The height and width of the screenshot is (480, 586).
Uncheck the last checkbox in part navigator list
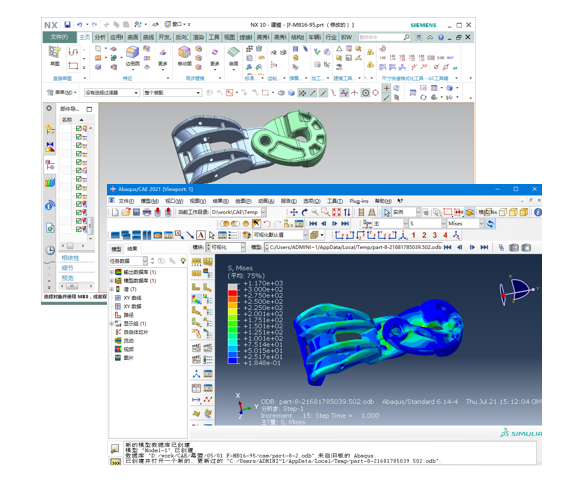pos(79,229)
